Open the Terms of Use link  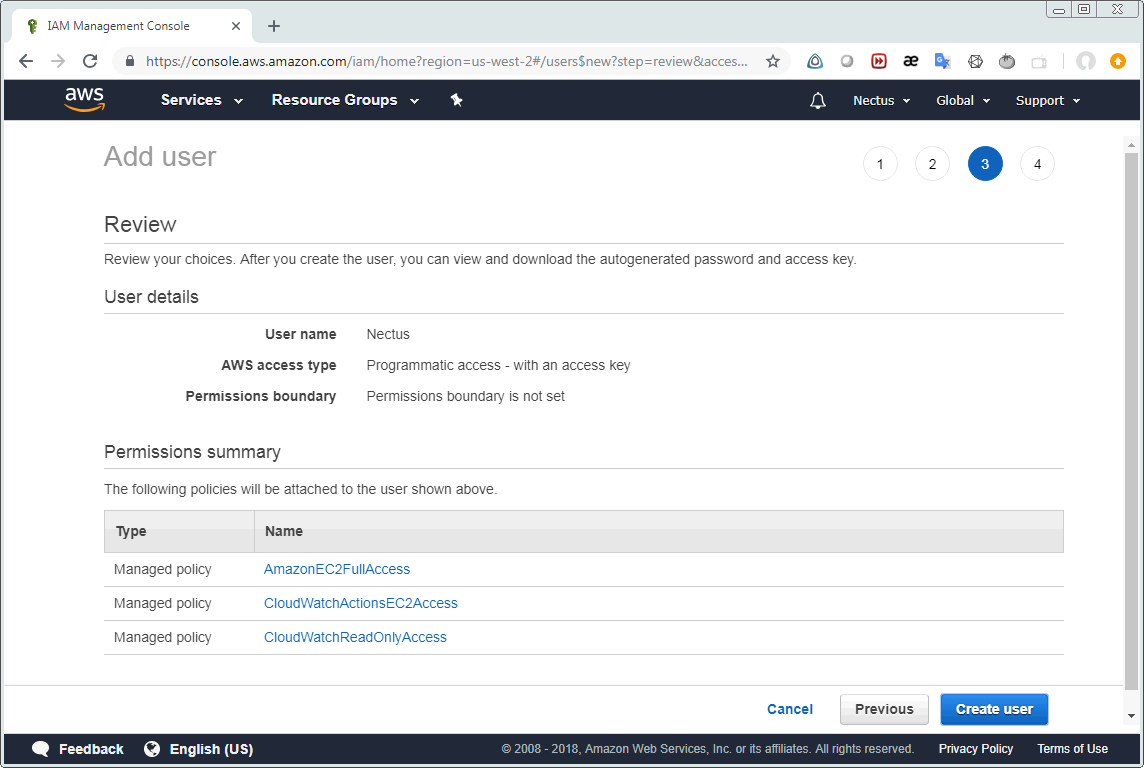pos(1072,749)
